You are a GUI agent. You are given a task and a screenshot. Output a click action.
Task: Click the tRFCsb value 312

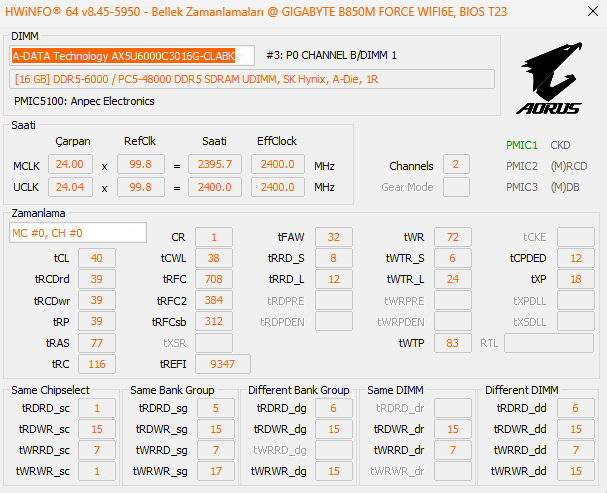pos(214,321)
